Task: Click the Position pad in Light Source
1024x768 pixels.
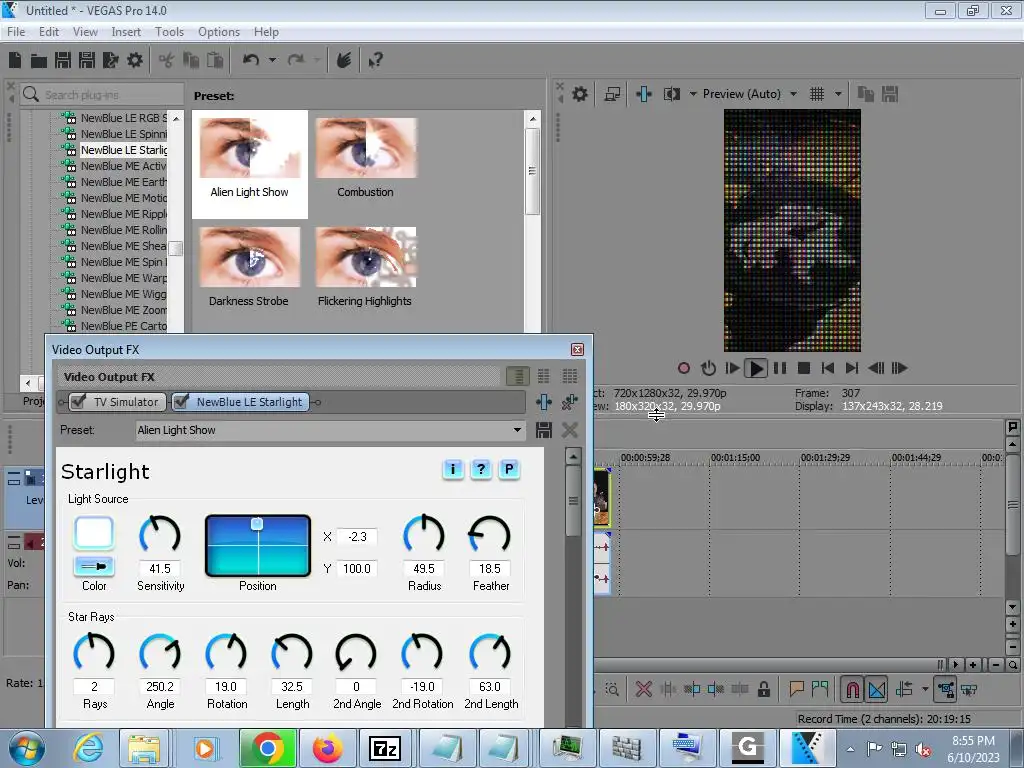Action: pos(258,546)
